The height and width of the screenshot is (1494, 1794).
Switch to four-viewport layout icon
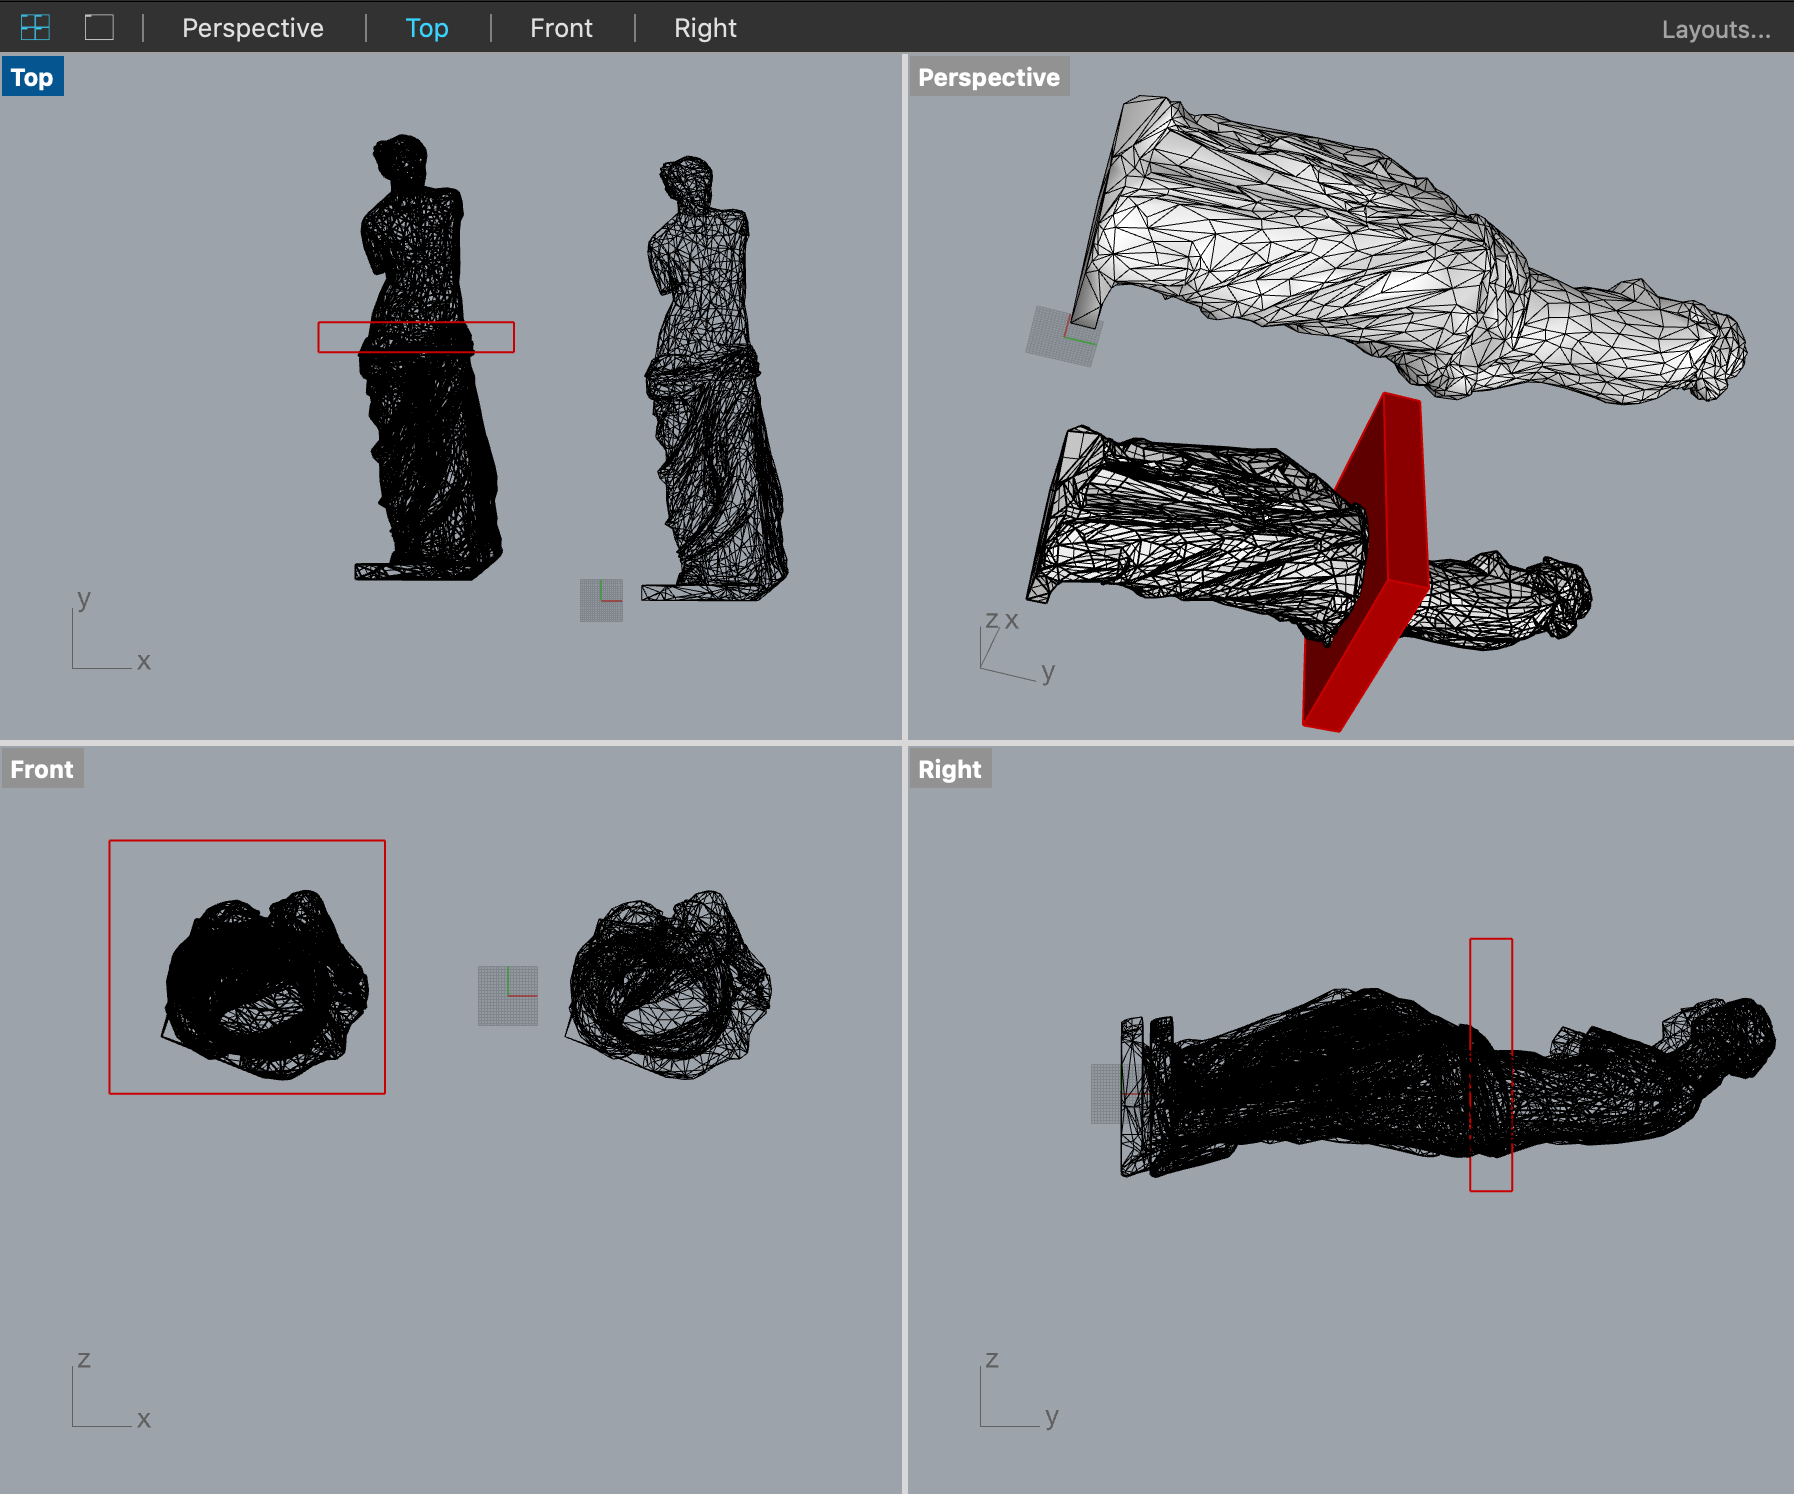tap(35, 27)
